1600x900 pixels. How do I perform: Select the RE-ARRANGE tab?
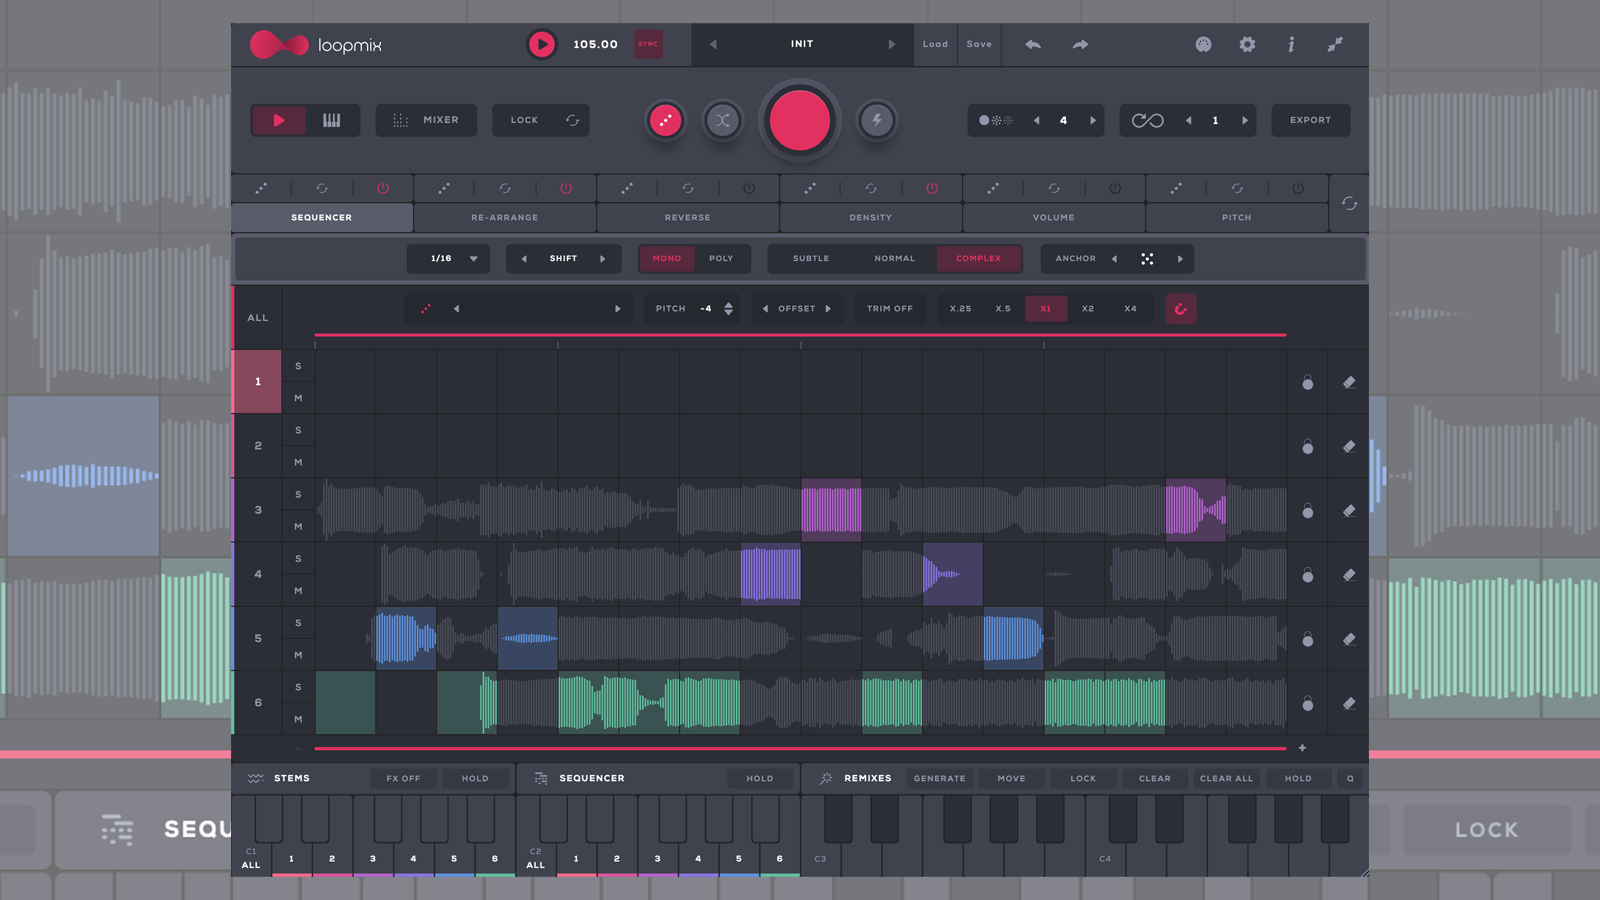[x=505, y=217]
